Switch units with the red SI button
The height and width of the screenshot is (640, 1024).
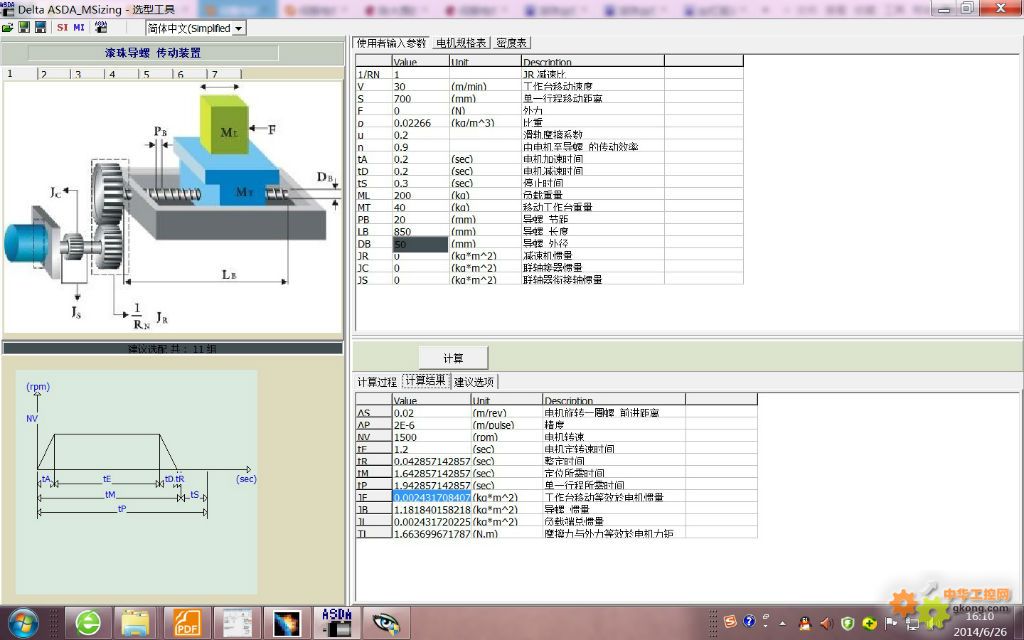(x=63, y=27)
